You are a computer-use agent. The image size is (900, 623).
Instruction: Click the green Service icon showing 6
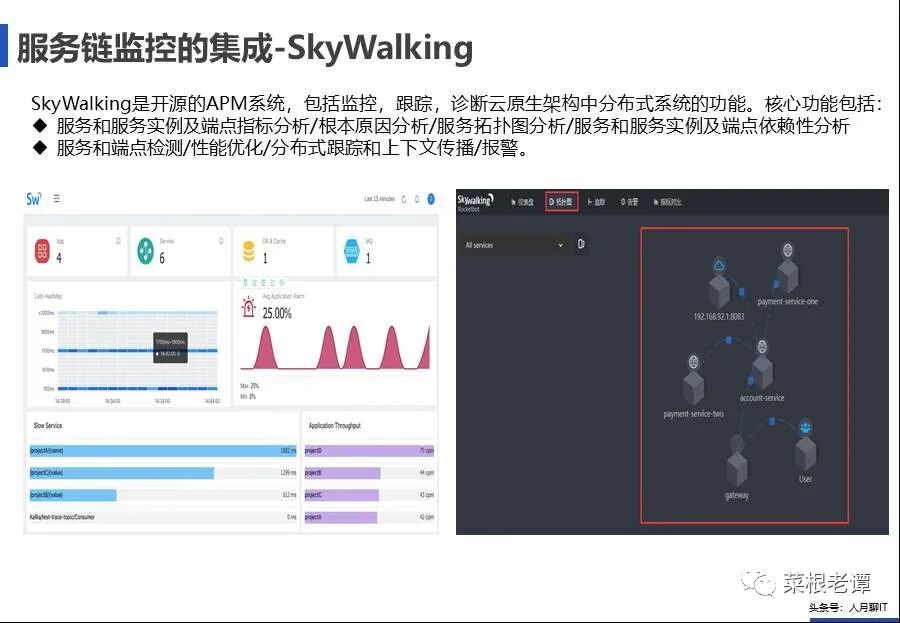[146, 251]
